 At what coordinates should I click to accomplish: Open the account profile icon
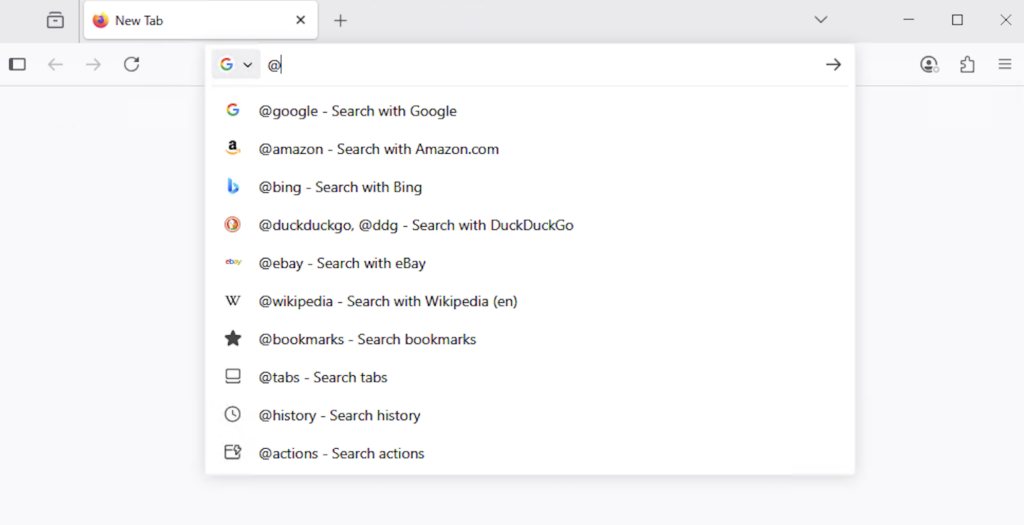(x=929, y=64)
